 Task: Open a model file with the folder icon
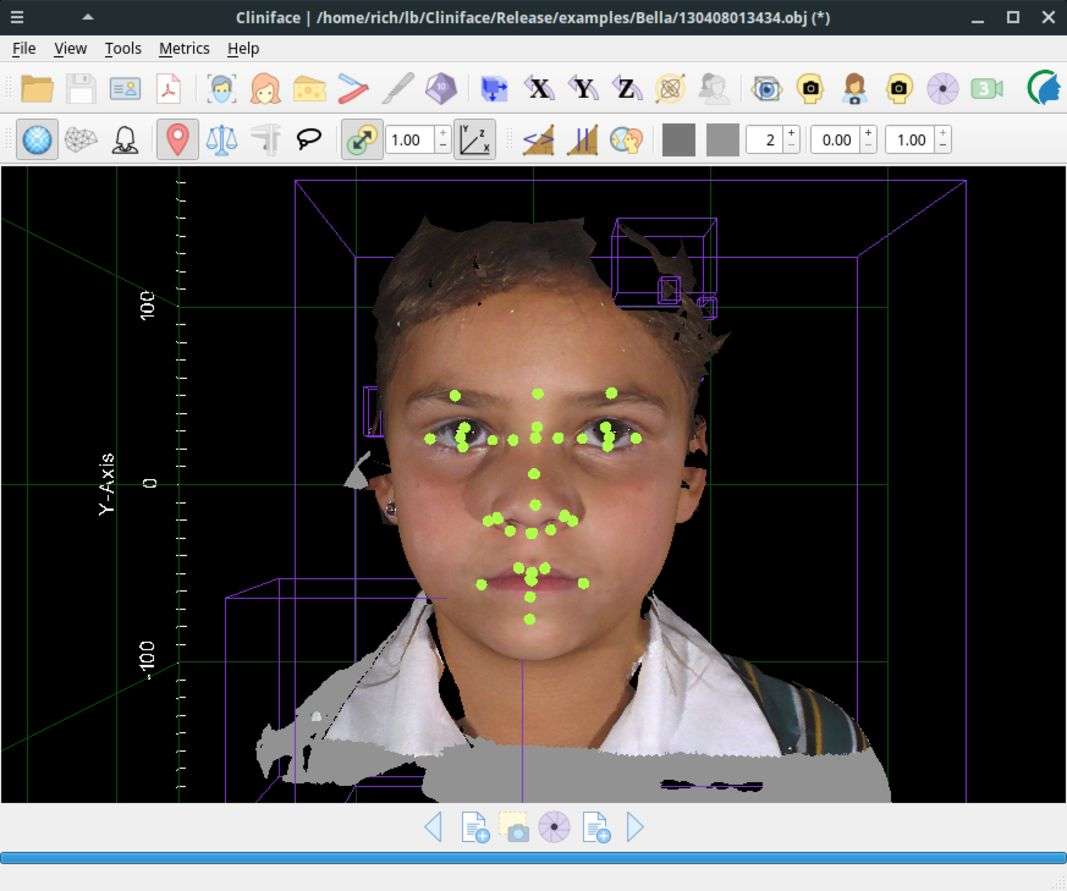37,89
